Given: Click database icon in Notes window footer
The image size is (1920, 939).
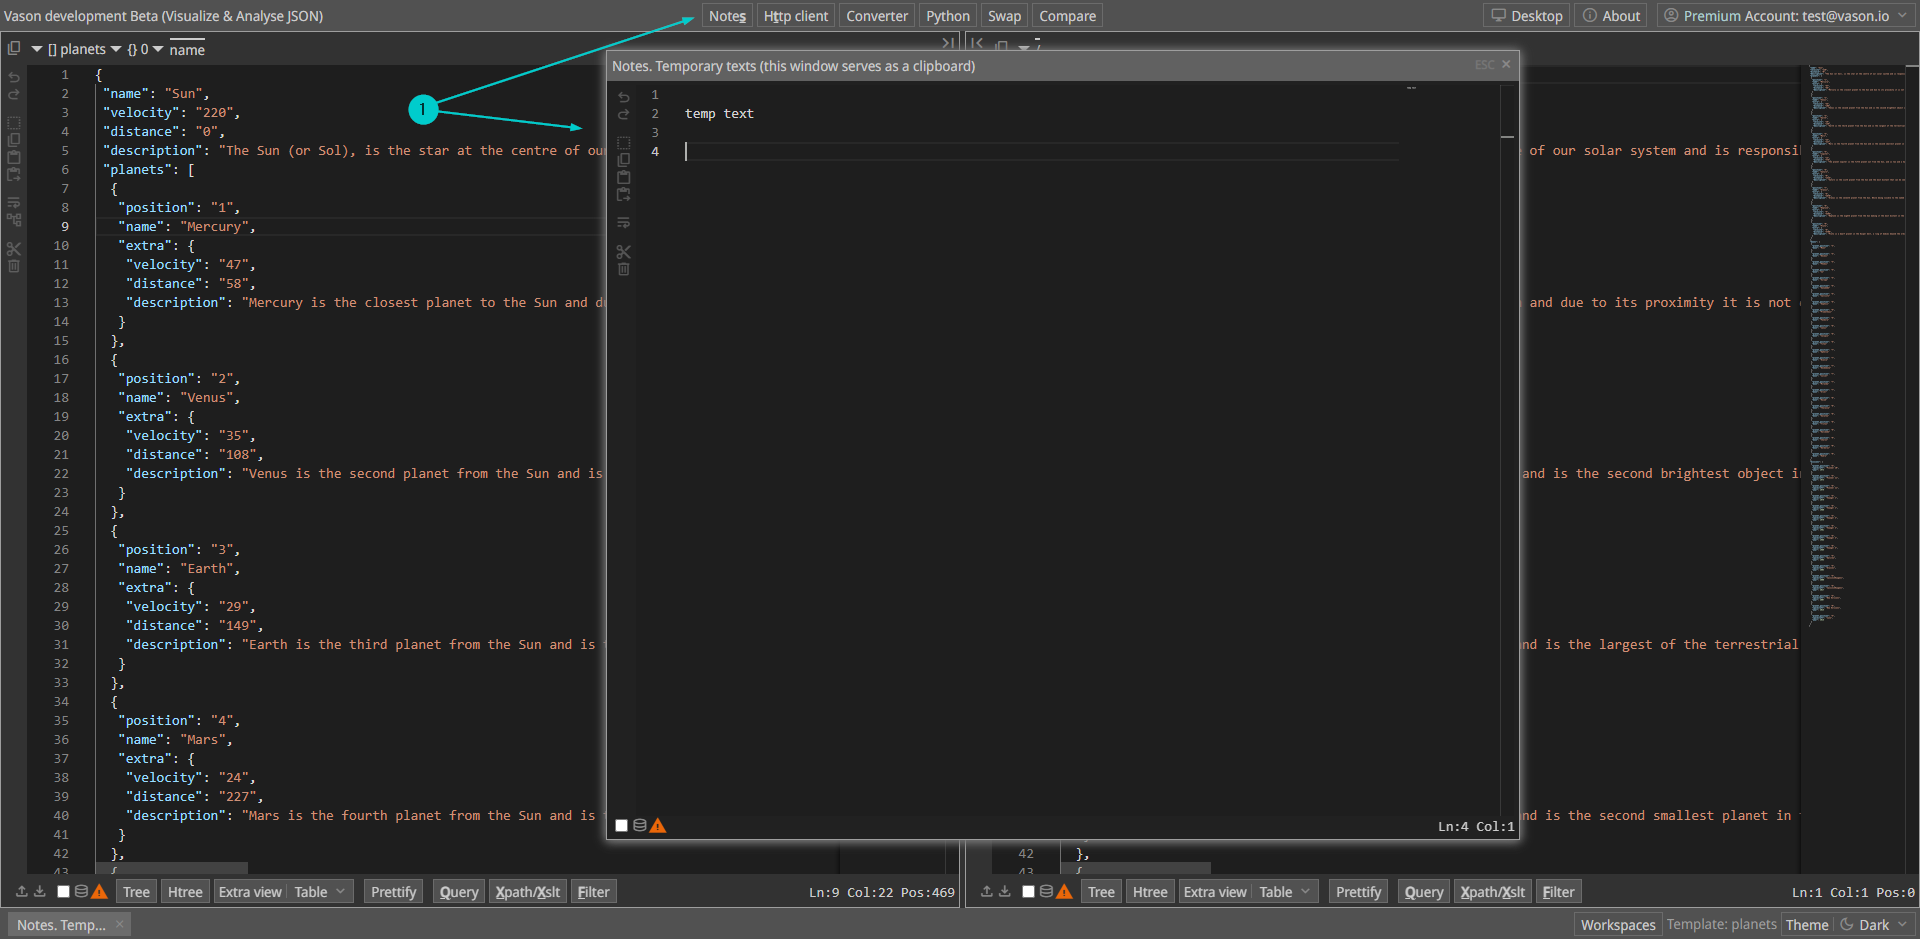Looking at the screenshot, I should point(640,825).
